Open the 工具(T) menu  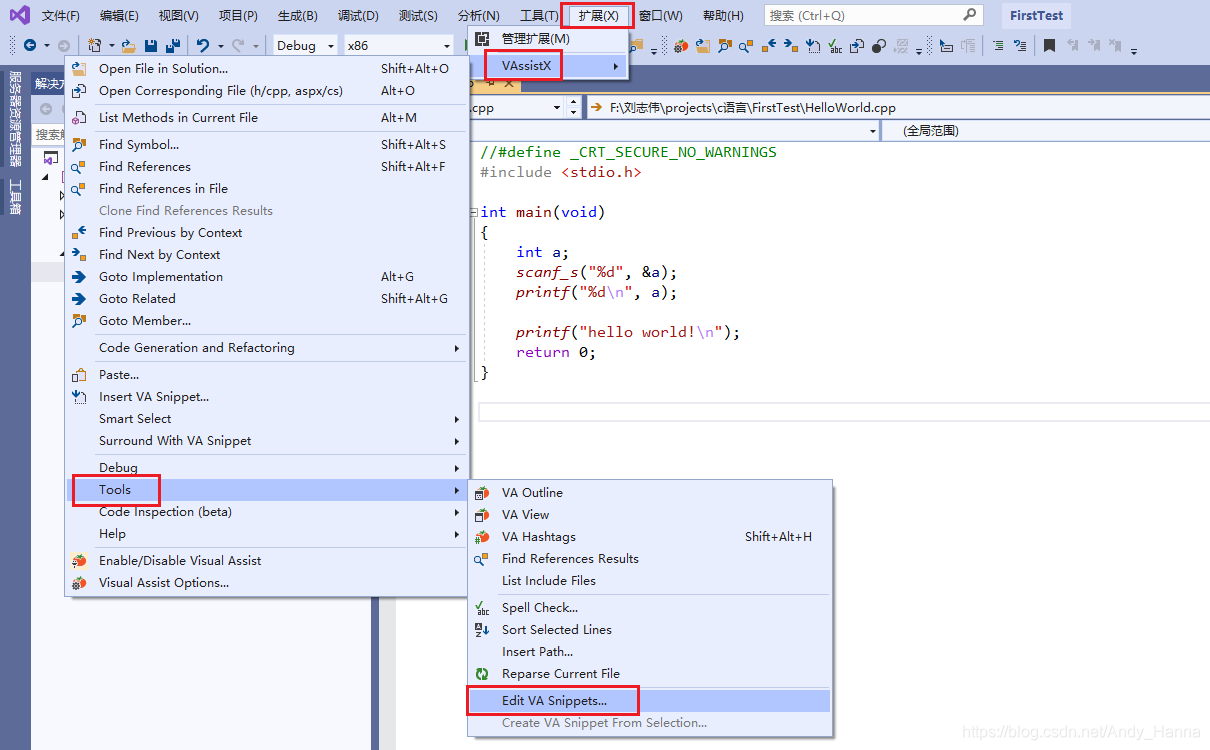tap(539, 16)
